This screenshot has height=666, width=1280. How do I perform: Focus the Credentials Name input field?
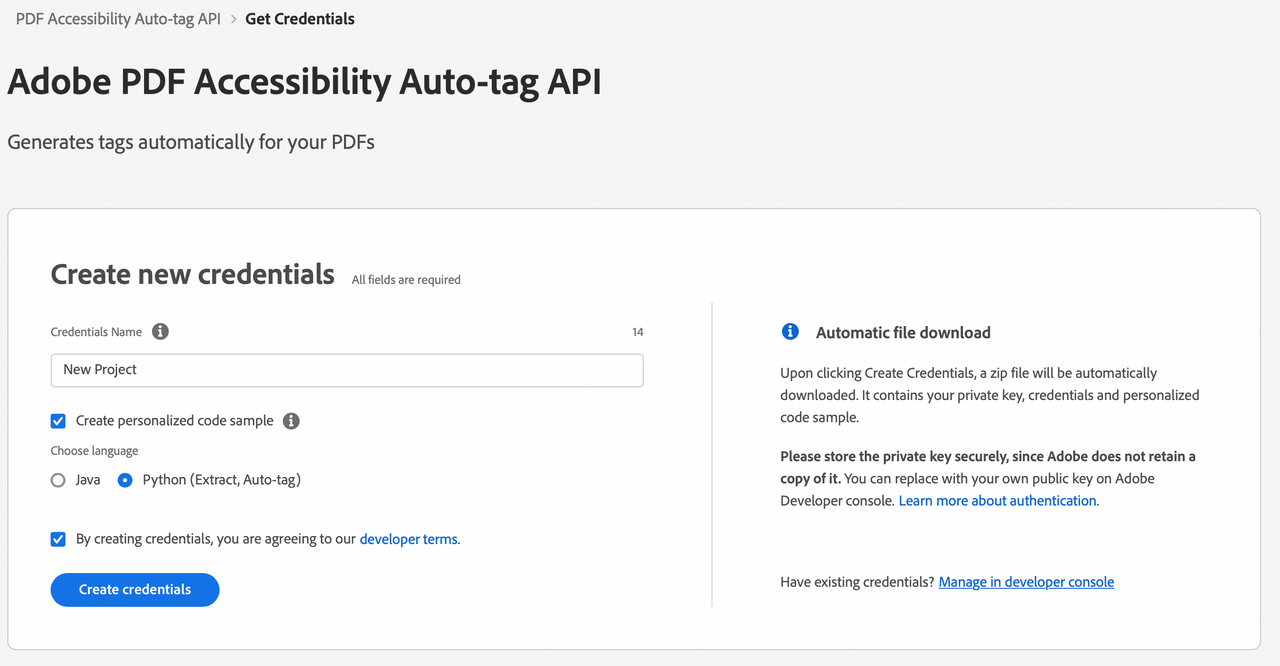[347, 370]
